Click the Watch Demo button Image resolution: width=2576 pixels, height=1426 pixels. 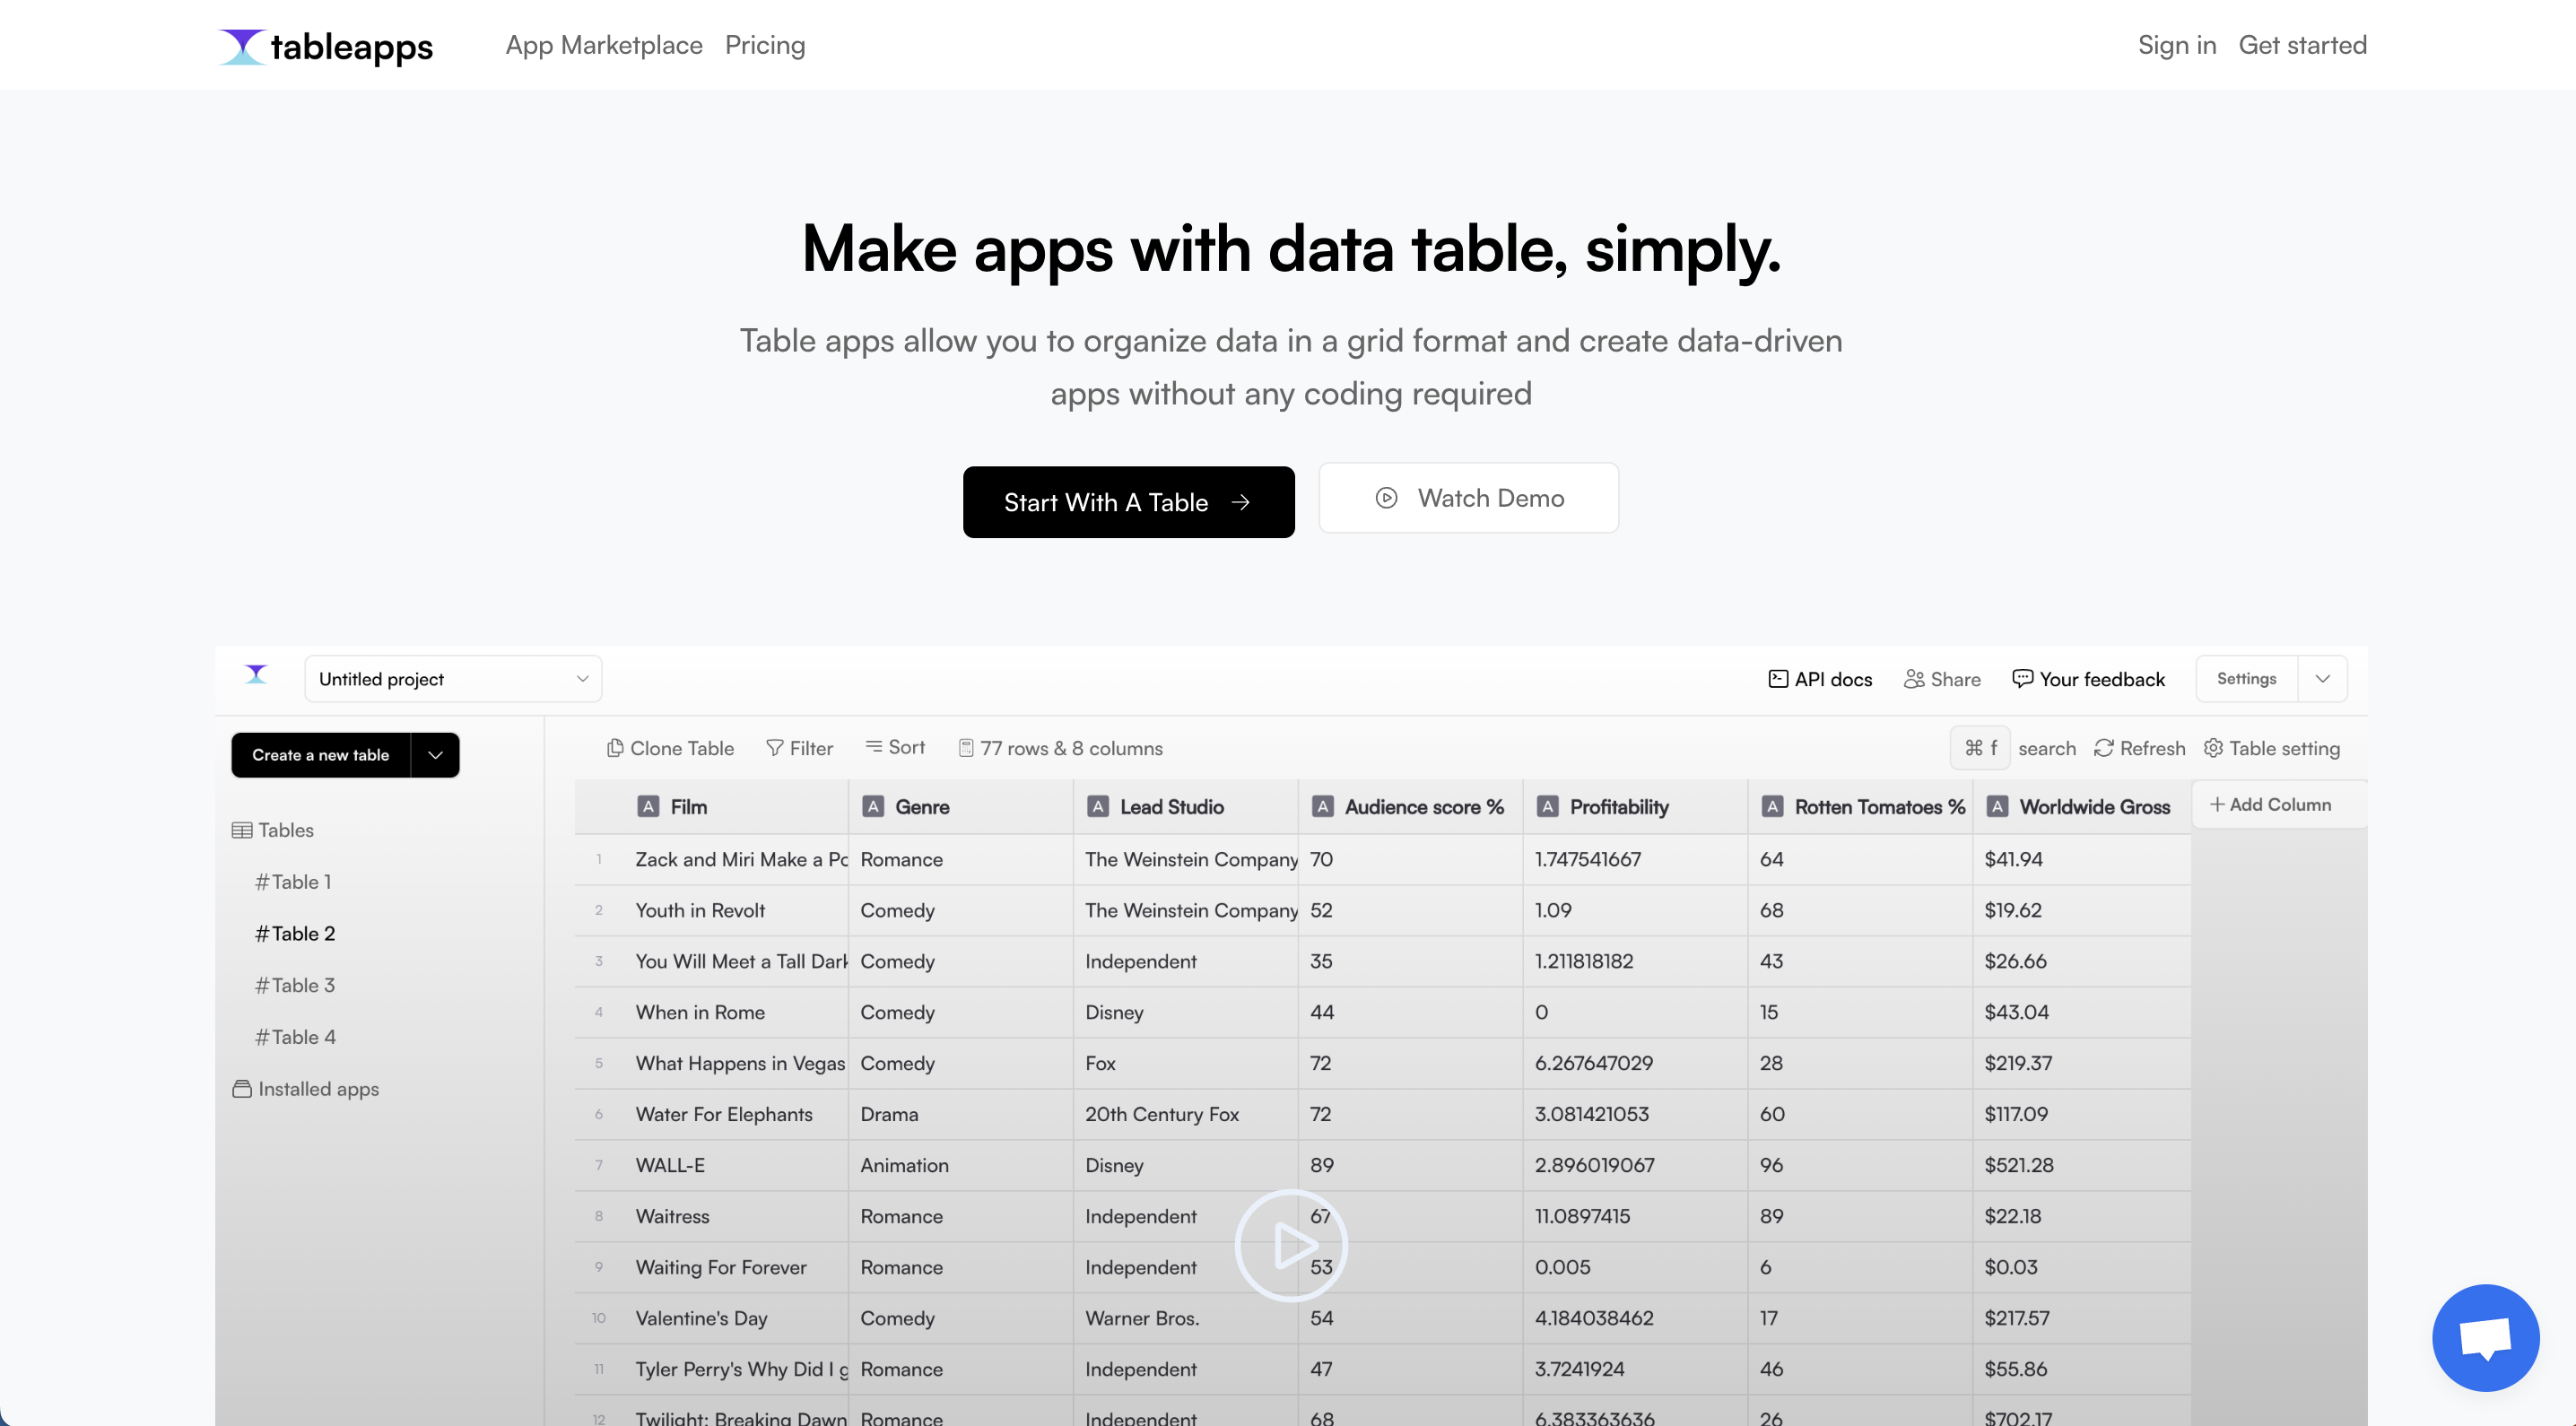click(x=1469, y=498)
